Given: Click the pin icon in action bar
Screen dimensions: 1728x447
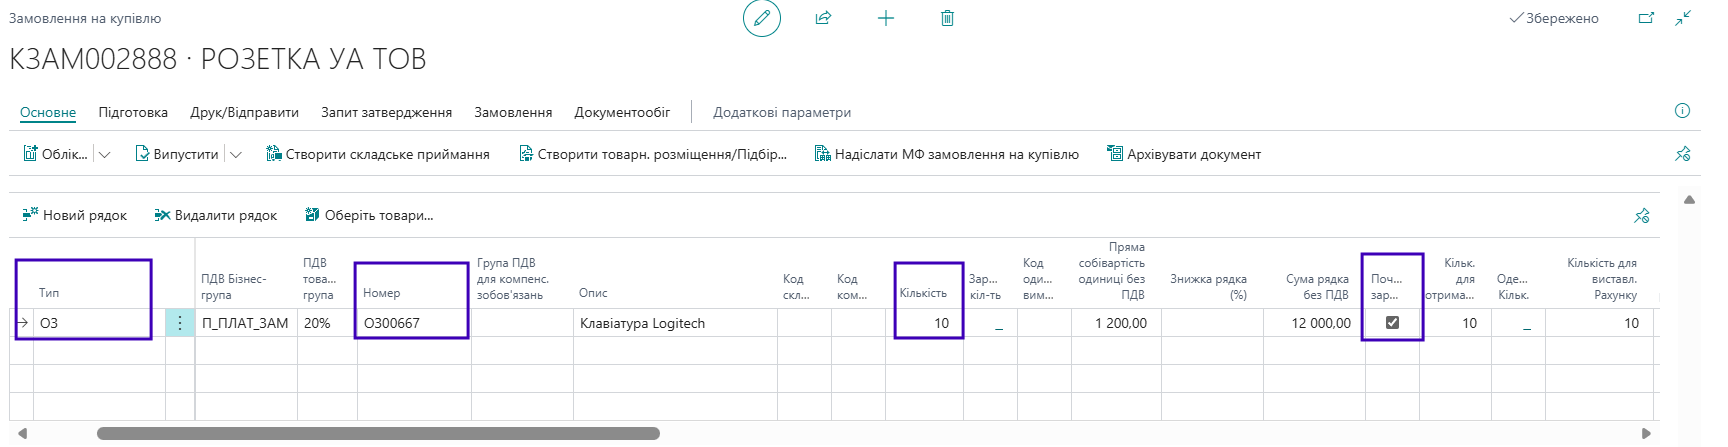Looking at the screenshot, I should pos(1682,154).
